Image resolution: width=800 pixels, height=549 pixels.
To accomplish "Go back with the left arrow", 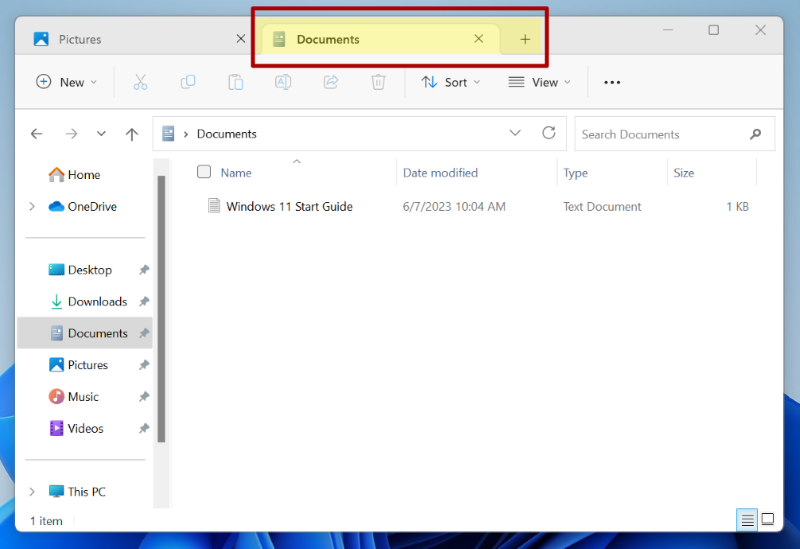I will pyautogui.click(x=36, y=134).
